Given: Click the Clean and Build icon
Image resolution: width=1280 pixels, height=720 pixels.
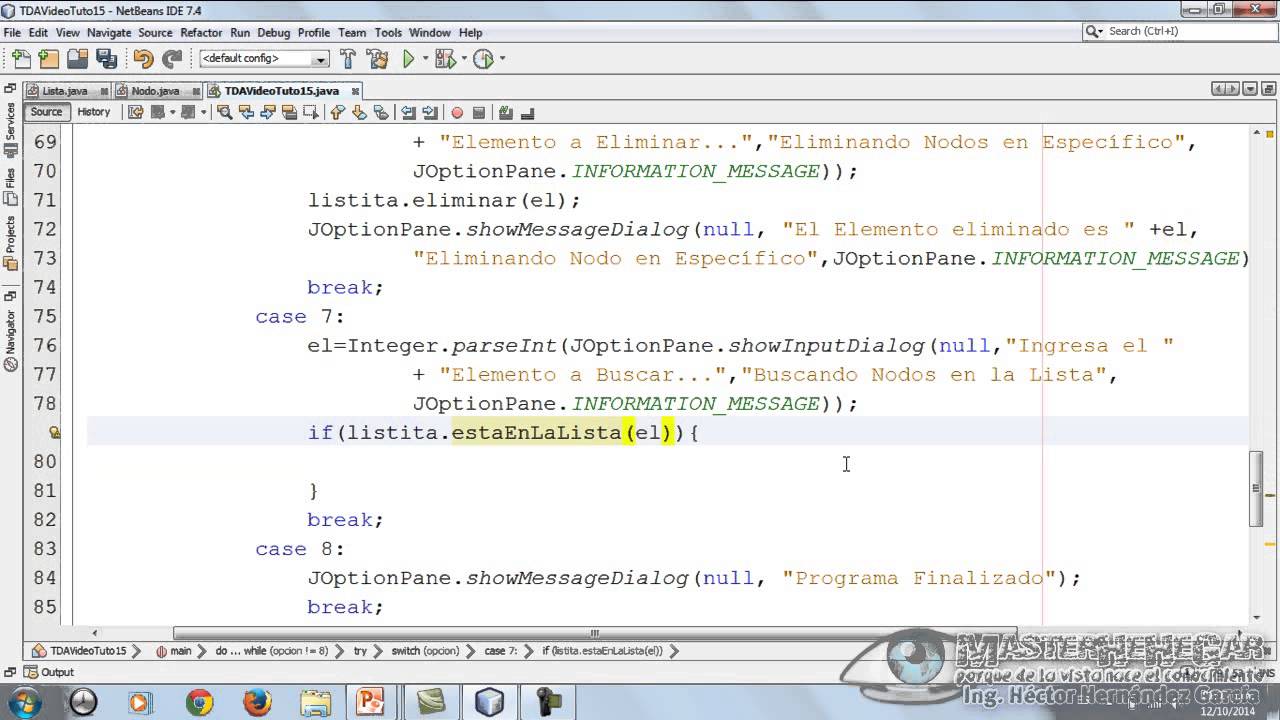Looking at the screenshot, I should point(377,59).
